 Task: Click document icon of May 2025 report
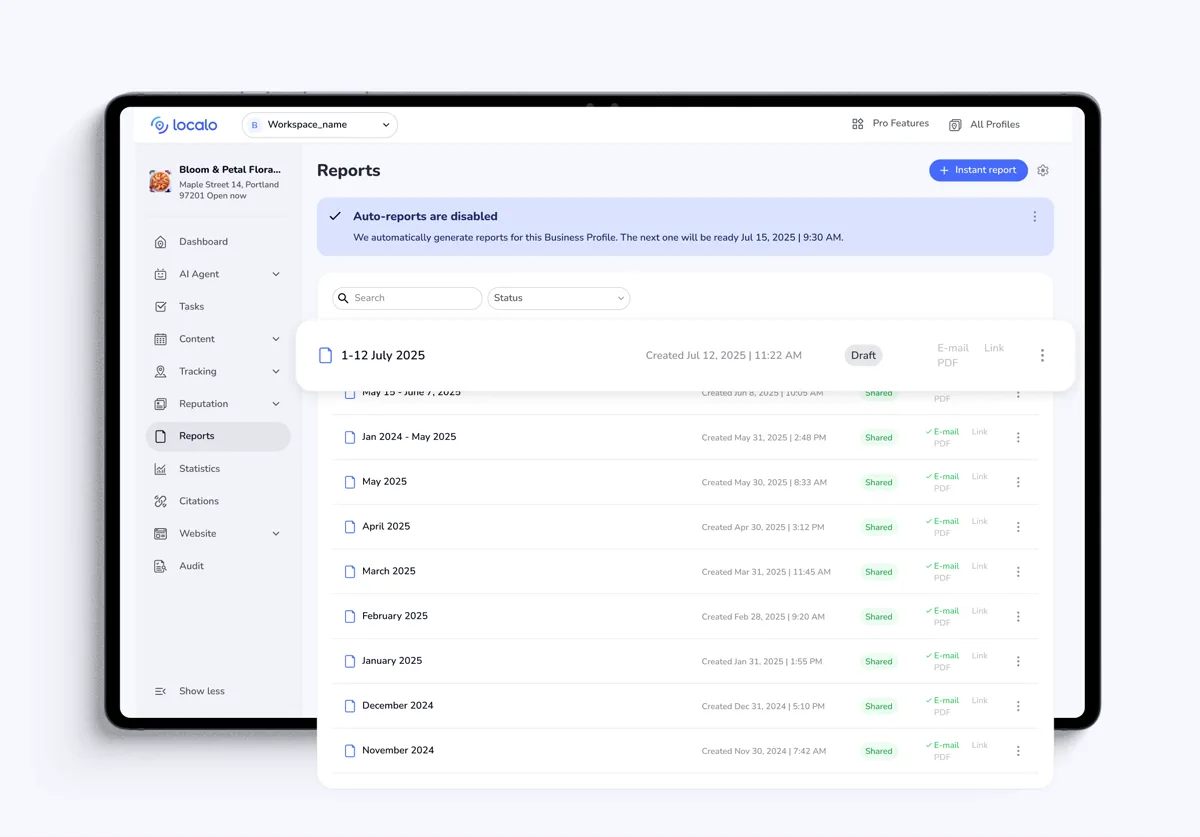tap(350, 482)
